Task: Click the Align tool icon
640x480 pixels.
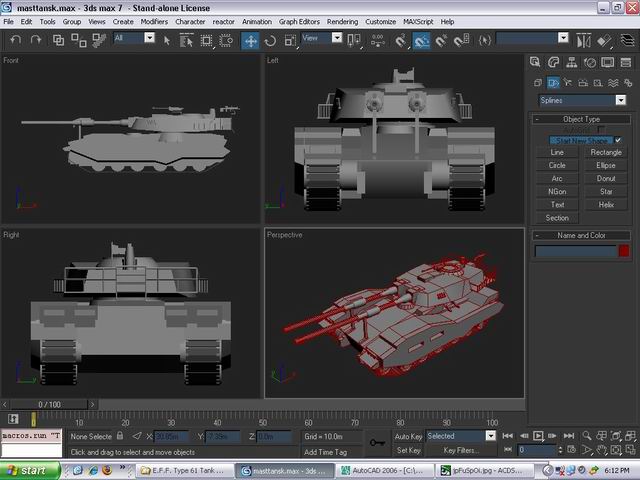Action: coord(604,40)
